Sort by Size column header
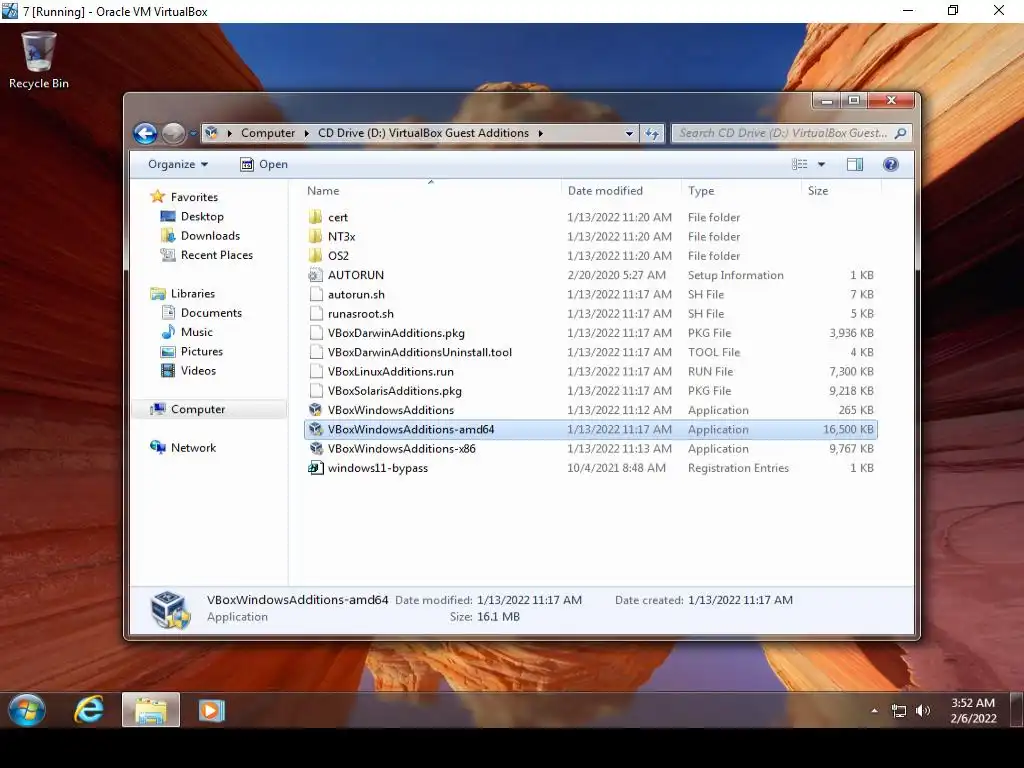This screenshot has height=768, width=1024. click(841, 191)
